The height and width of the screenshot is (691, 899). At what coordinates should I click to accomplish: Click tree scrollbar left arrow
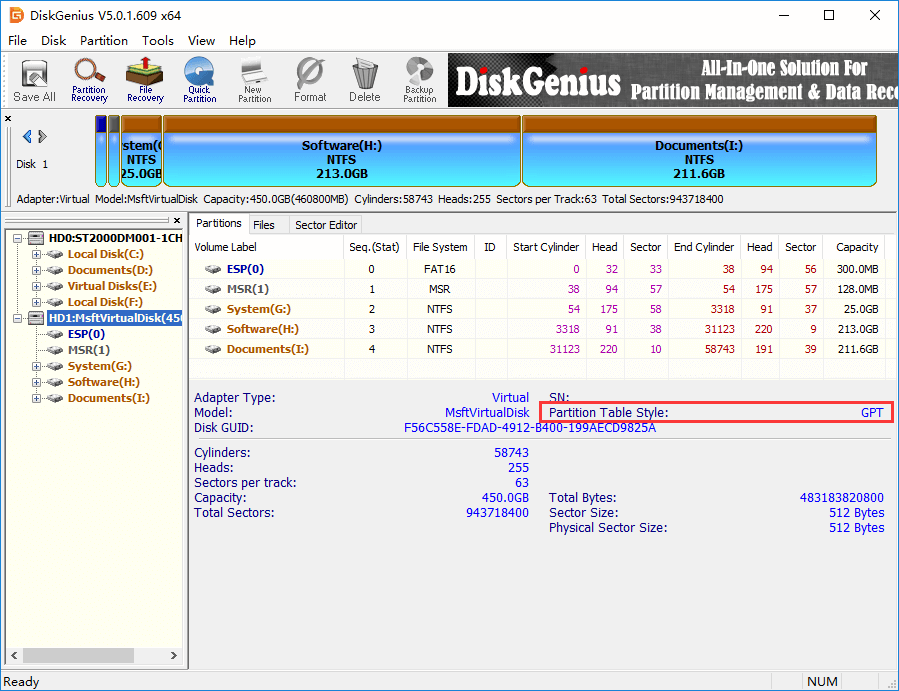tap(14, 655)
